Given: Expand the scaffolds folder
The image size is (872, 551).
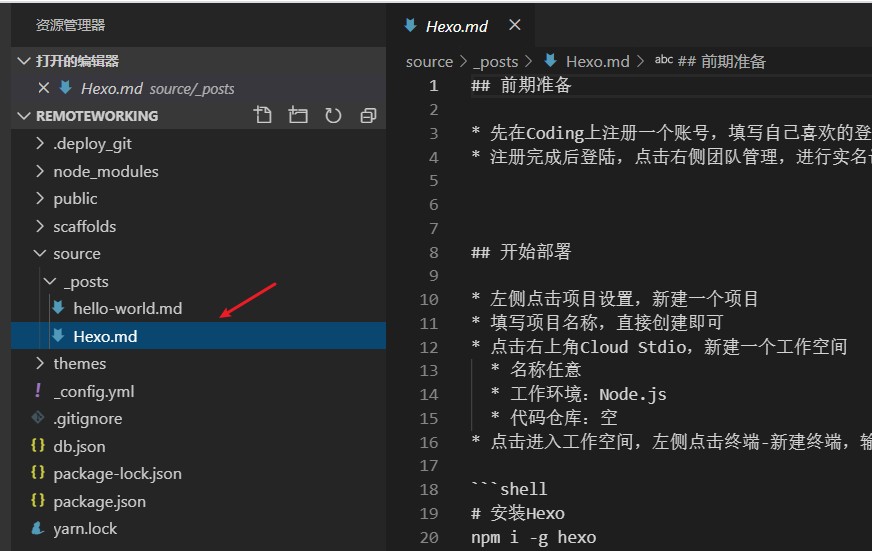Looking at the screenshot, I should [x=39, y=226].
